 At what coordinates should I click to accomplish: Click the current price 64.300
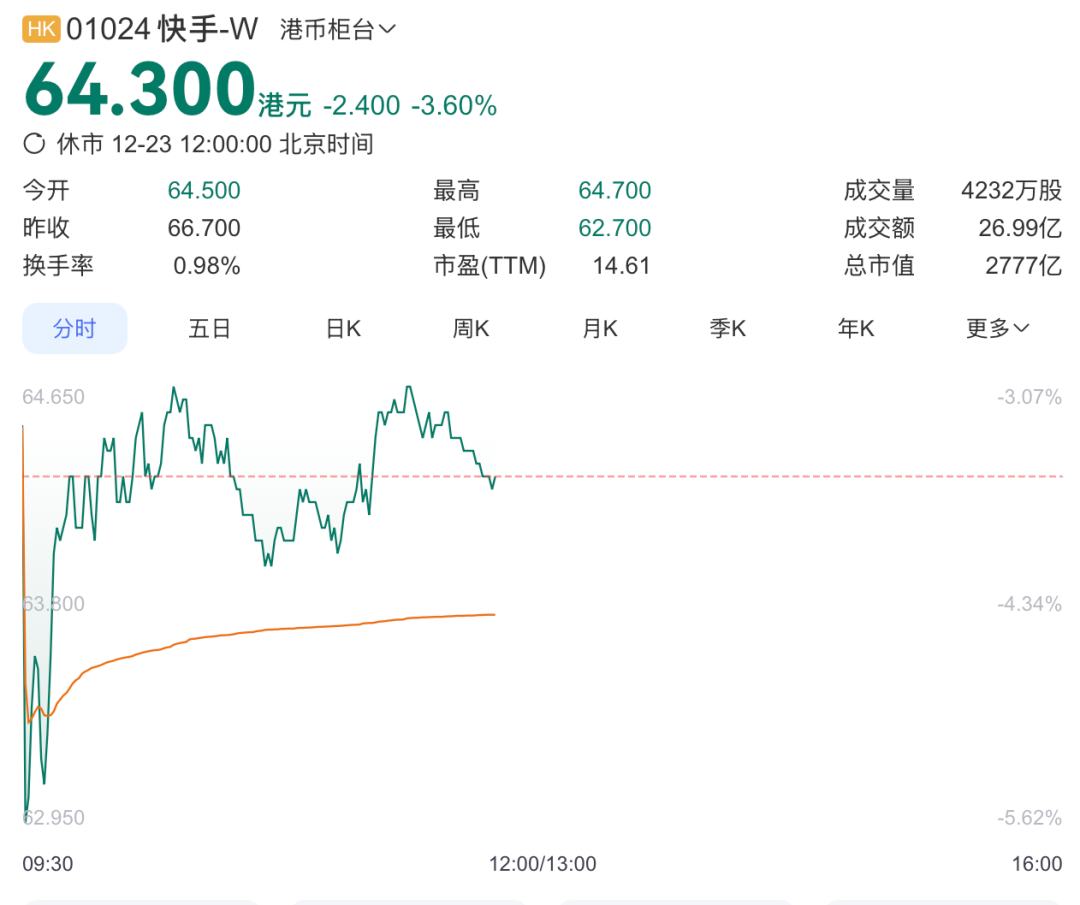[x=140, y=90]
